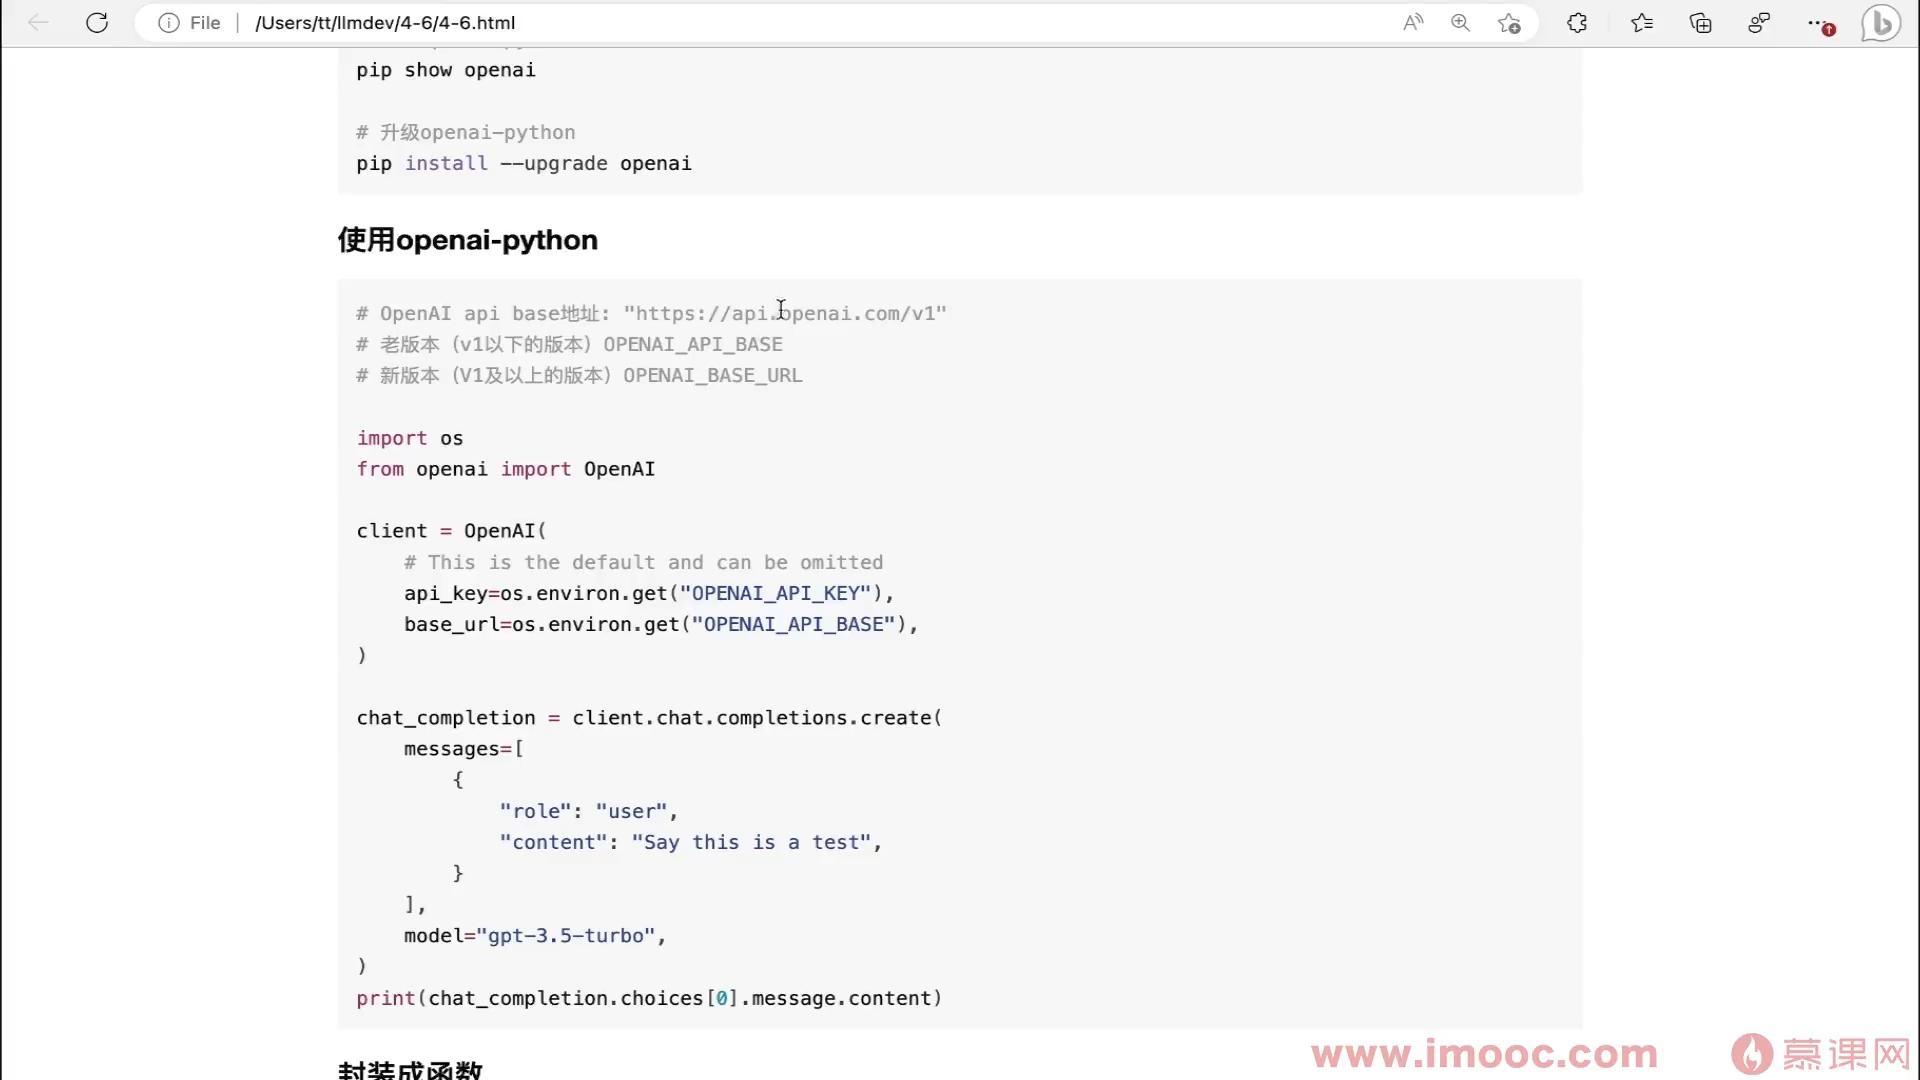Click the pip install --upgrade openai line
Viewport: 1920px width, 1080px height.
tap(524, 163)
